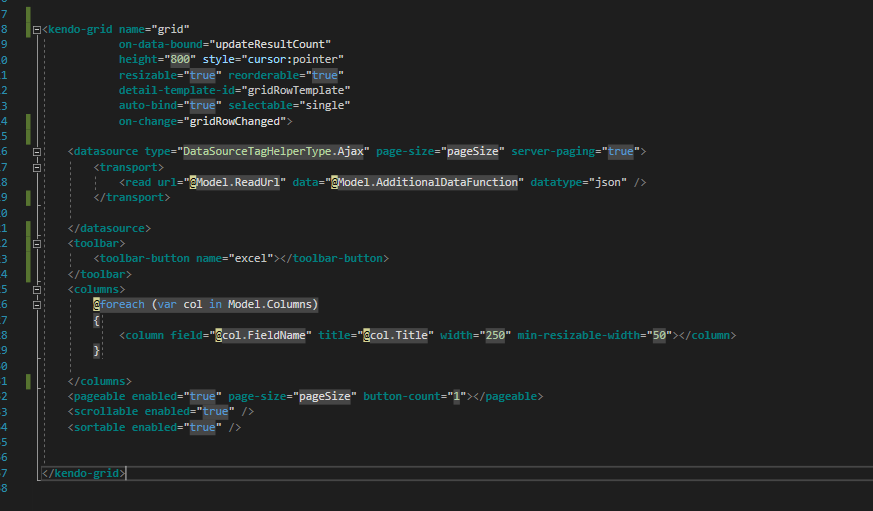The height and width of the screenshot is (511, 873).
Task: Click the column width value "250"
Action: click(x=495, y=335)
